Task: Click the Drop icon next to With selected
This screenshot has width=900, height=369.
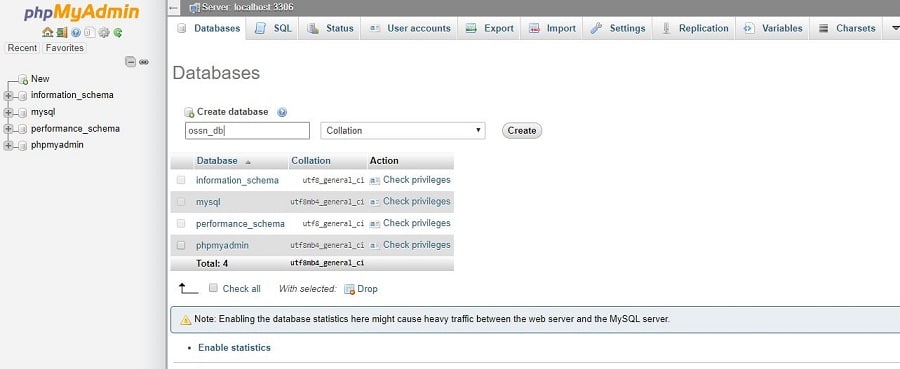Action: [349, 289]
